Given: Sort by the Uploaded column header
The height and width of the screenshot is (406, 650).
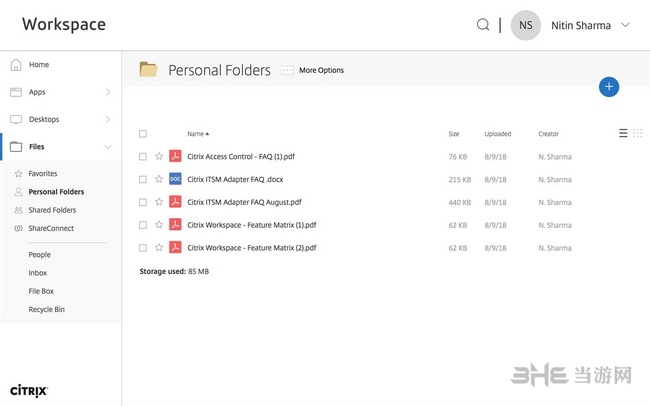Looking at the screenshot, I should tap(498, 134).
